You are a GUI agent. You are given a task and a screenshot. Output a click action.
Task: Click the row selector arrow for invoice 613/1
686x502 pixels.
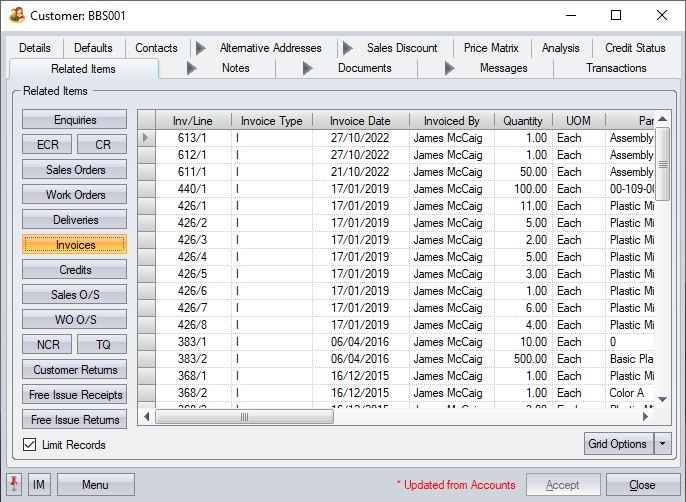(x=146, y=138)
